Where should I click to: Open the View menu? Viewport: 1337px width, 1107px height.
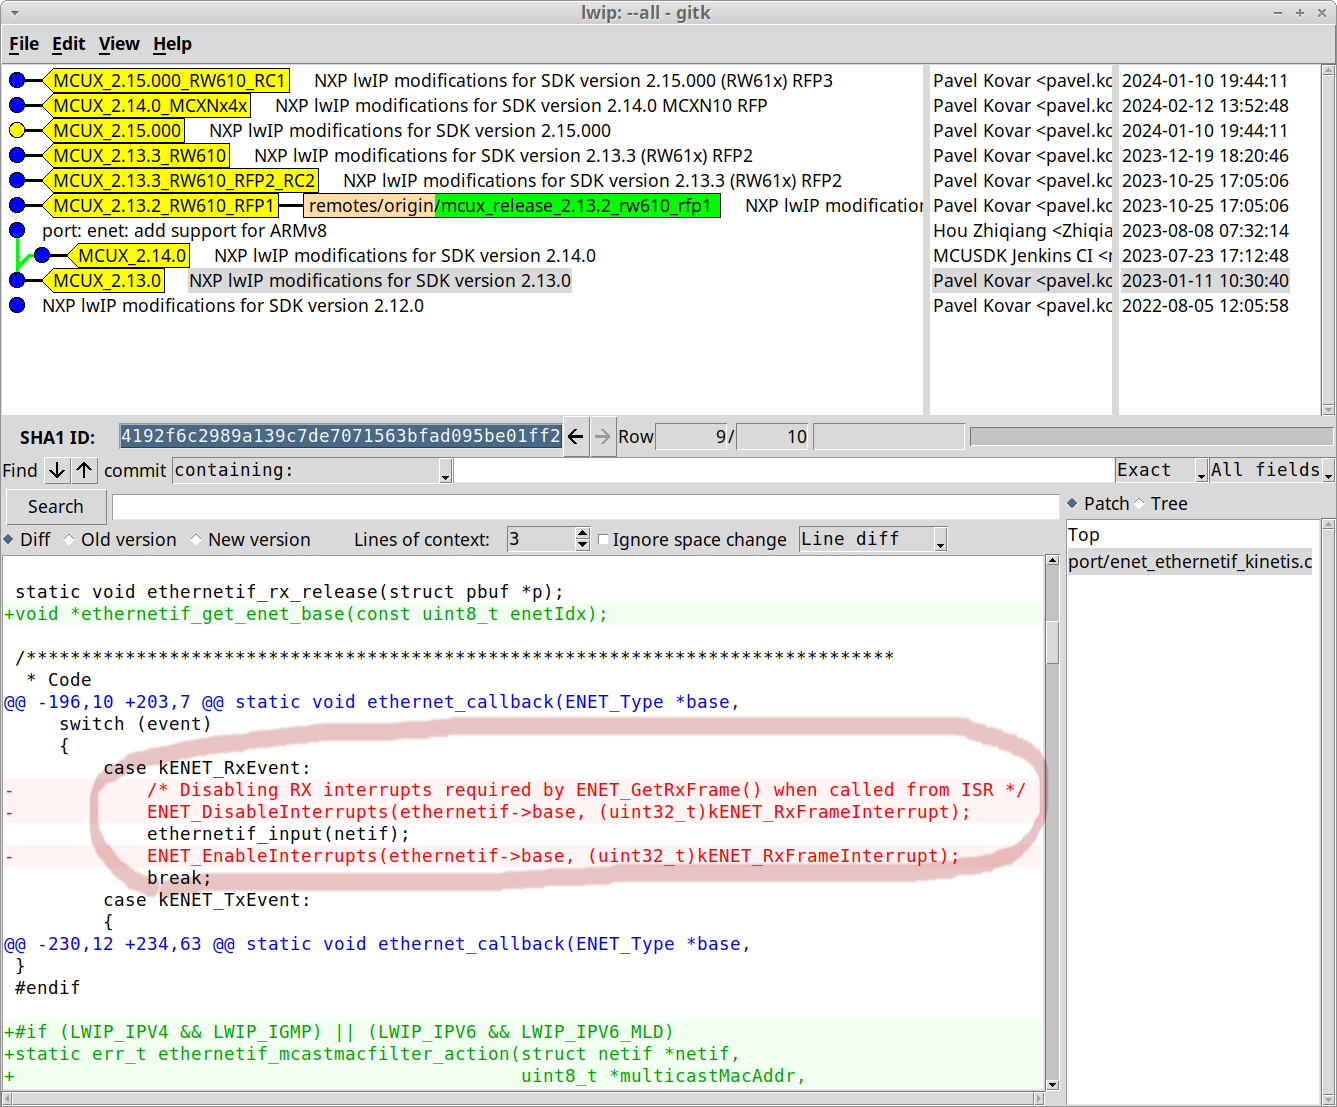click(119, 44)
